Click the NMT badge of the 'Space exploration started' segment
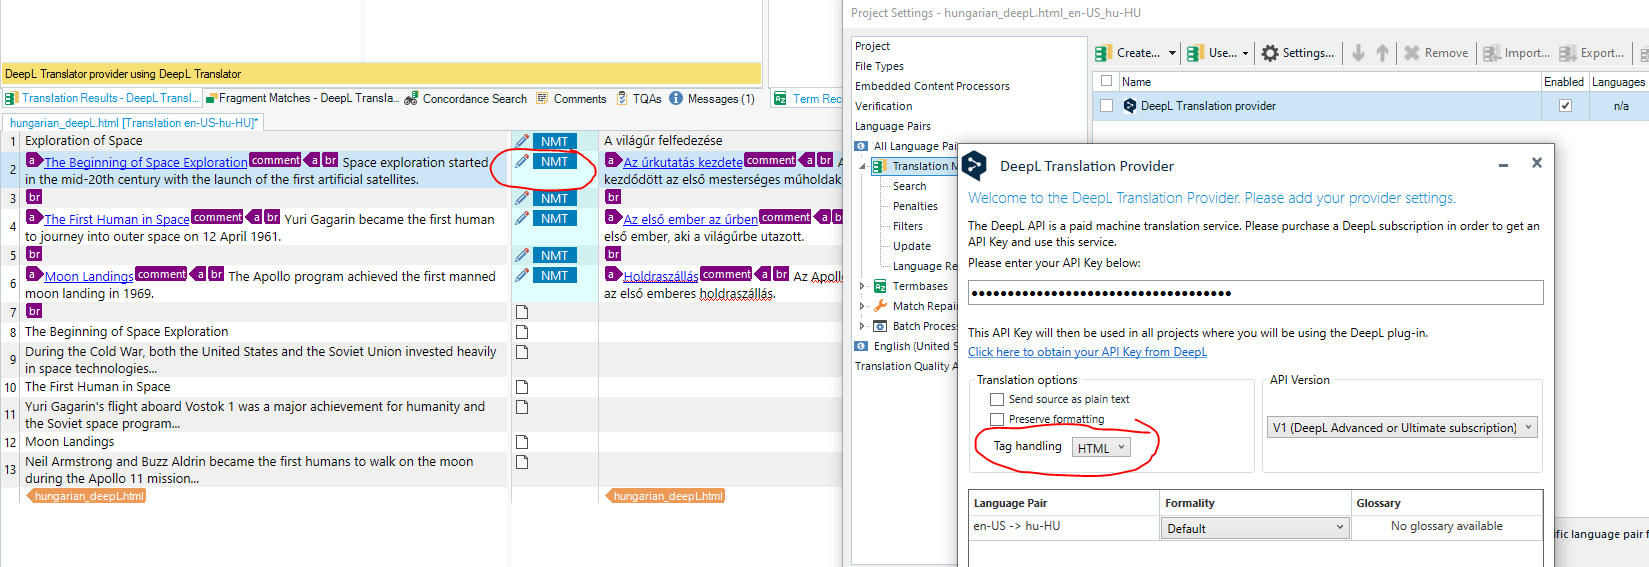This screenshot has height=567, width=1649. 555,161
